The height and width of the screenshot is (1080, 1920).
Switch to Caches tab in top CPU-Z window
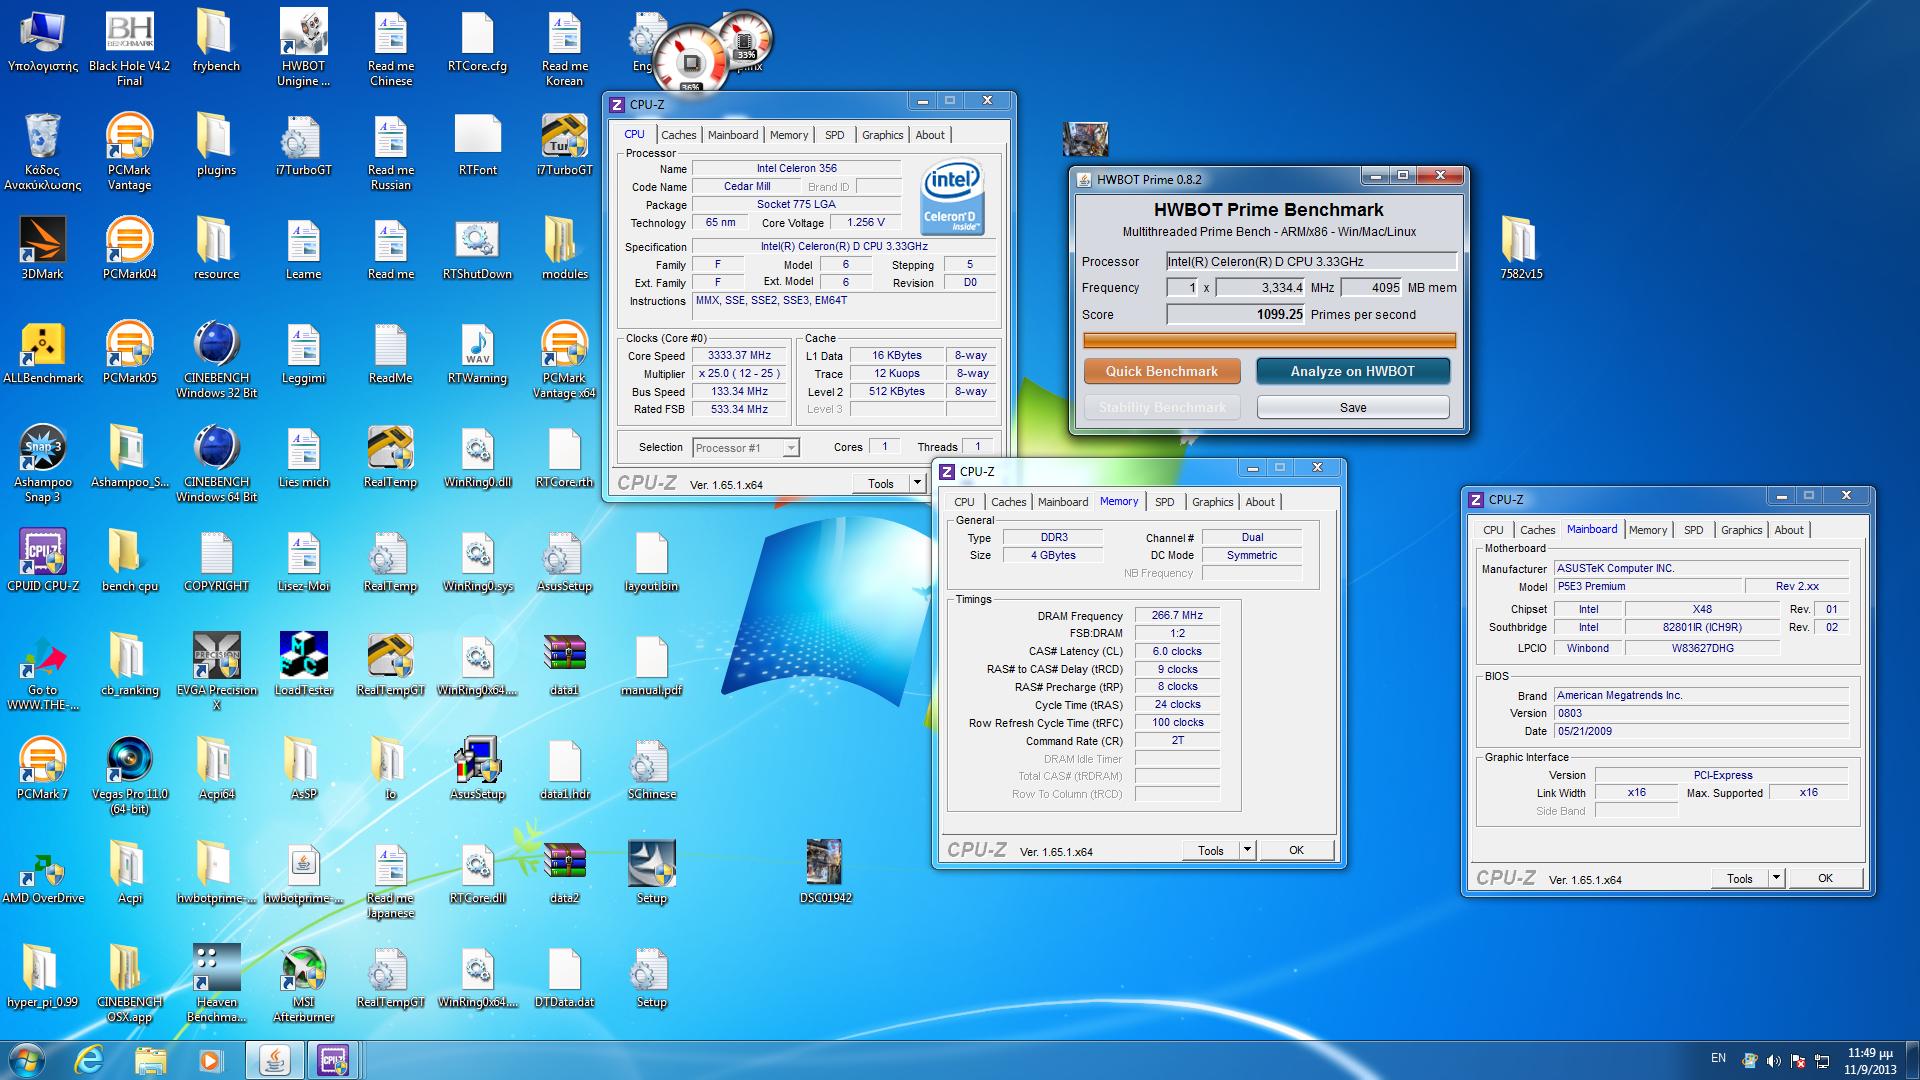click(678, 135)
